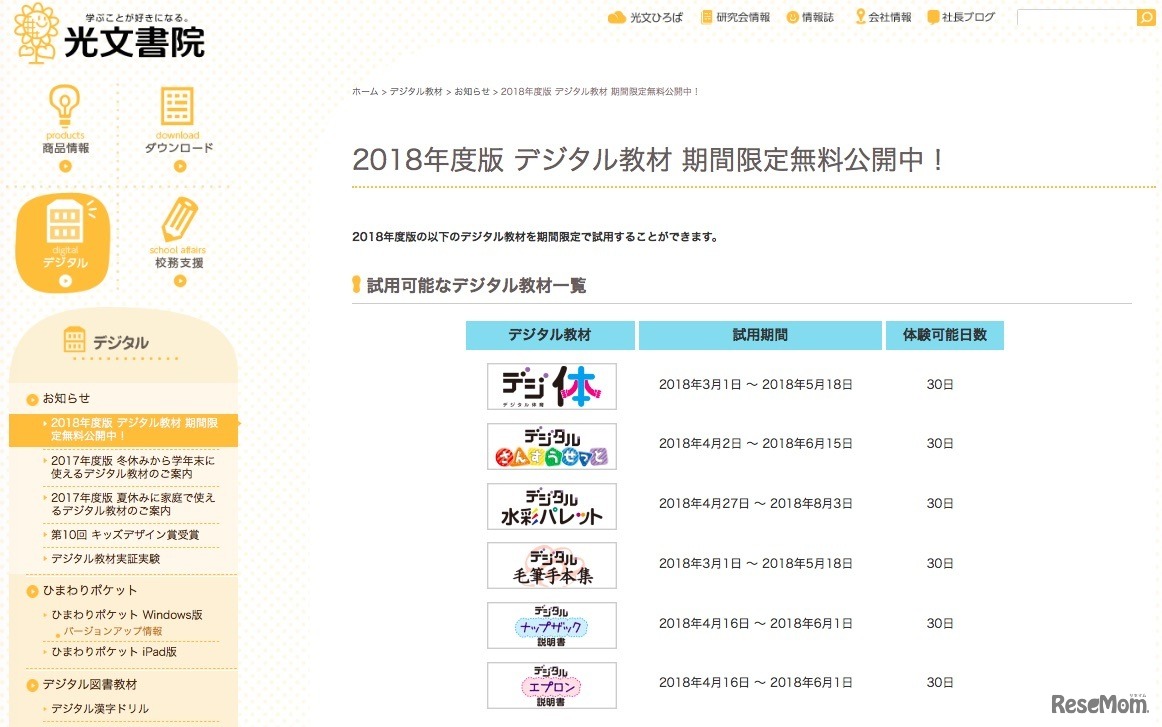Select 2018年度版 デジタル教材 期間限定 sidebar item
This screenshot has width=1162, height=727.
(x=124, y=430)
